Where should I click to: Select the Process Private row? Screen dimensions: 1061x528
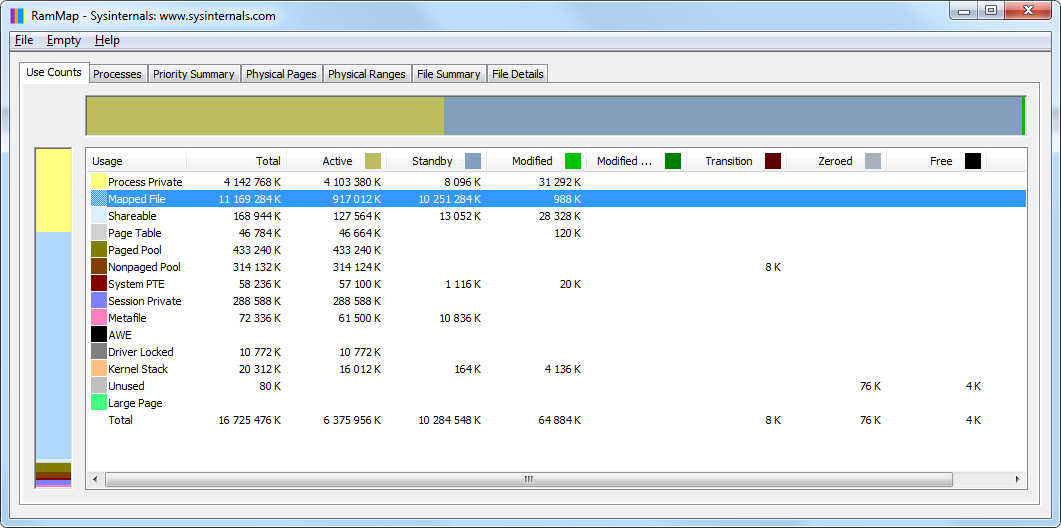tap(558, 182)
